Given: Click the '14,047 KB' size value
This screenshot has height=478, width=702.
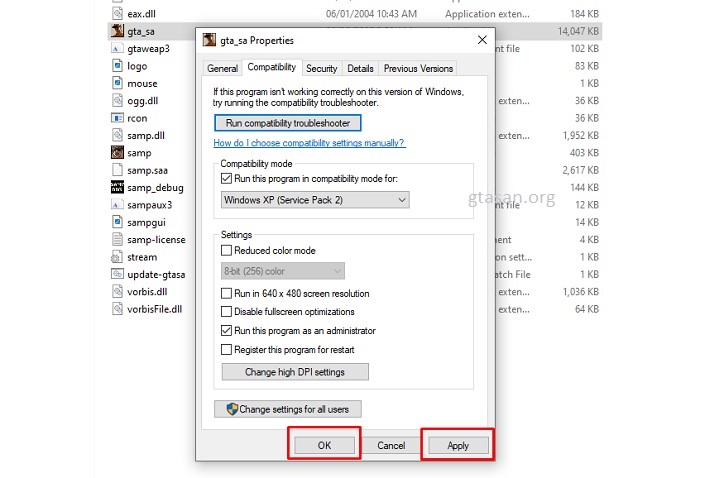Looking at the screenshot, I should coord(578,31).
